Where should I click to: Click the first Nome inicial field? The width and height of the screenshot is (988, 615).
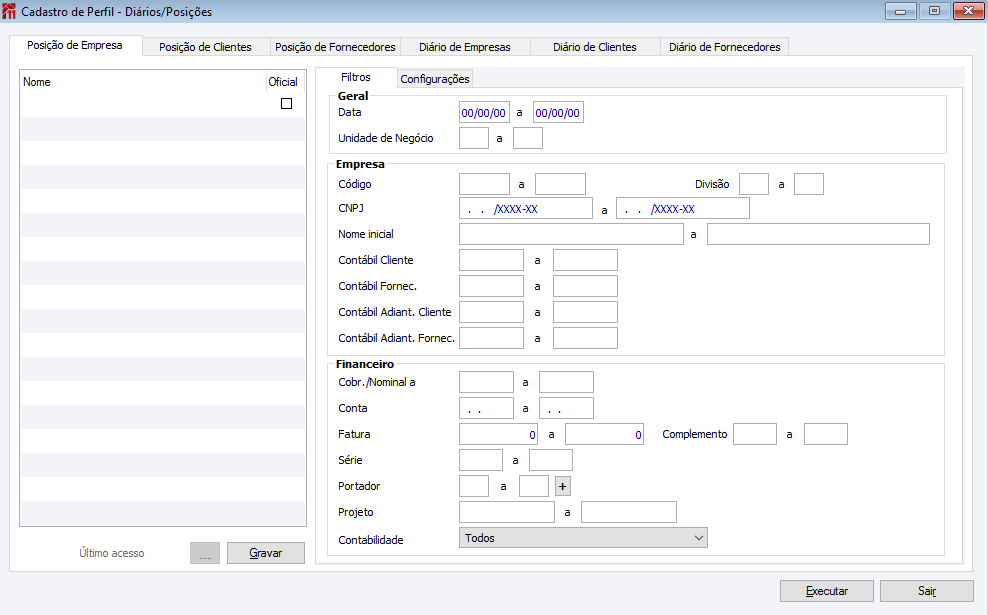pos(570,234)
